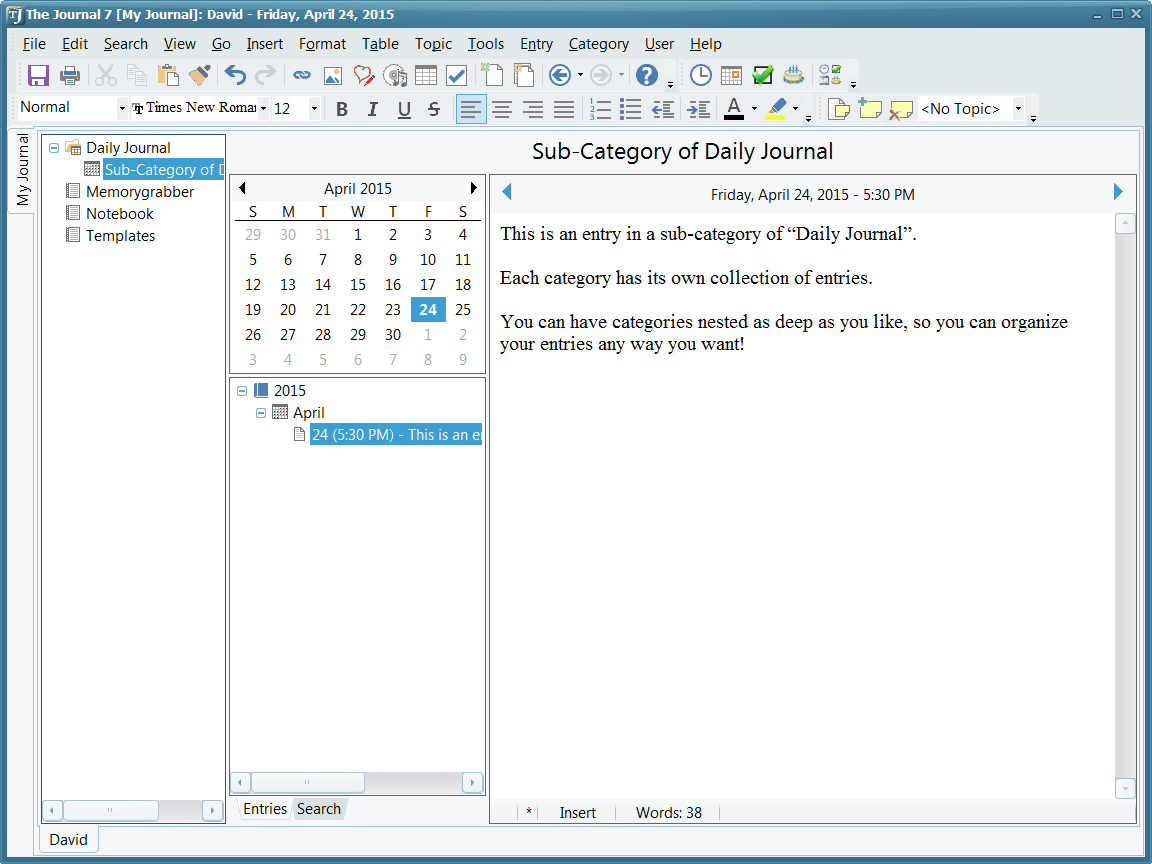Image resolution: width=1152 pixels, height=864 pixels.
Task: Click the Undo arrow icon
Action: (235, 75)
